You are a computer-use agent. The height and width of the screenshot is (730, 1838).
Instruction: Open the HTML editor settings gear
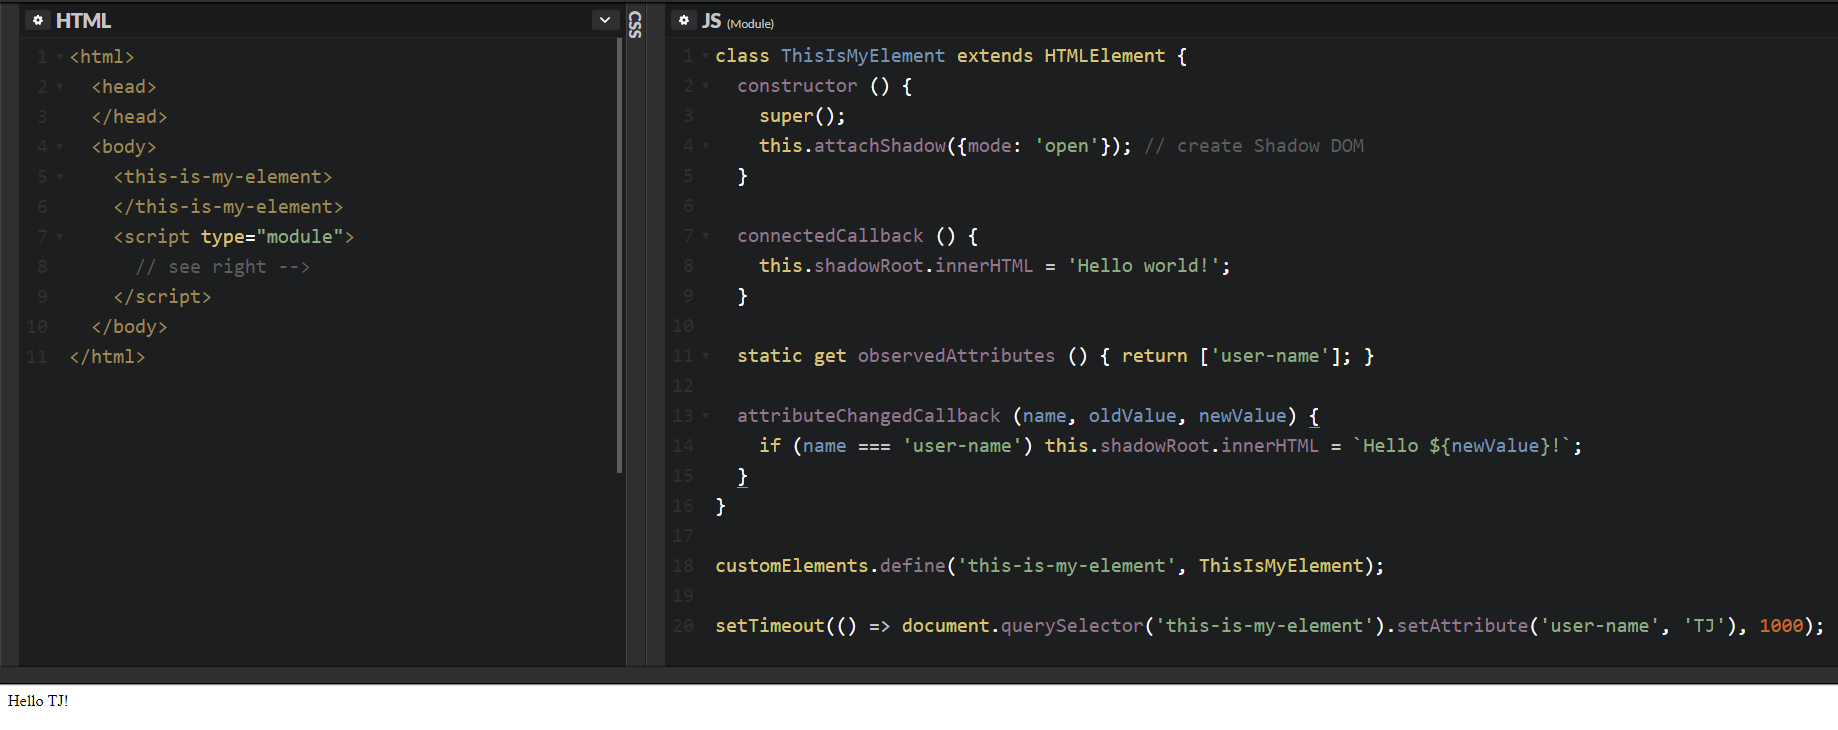pos(38,20)
